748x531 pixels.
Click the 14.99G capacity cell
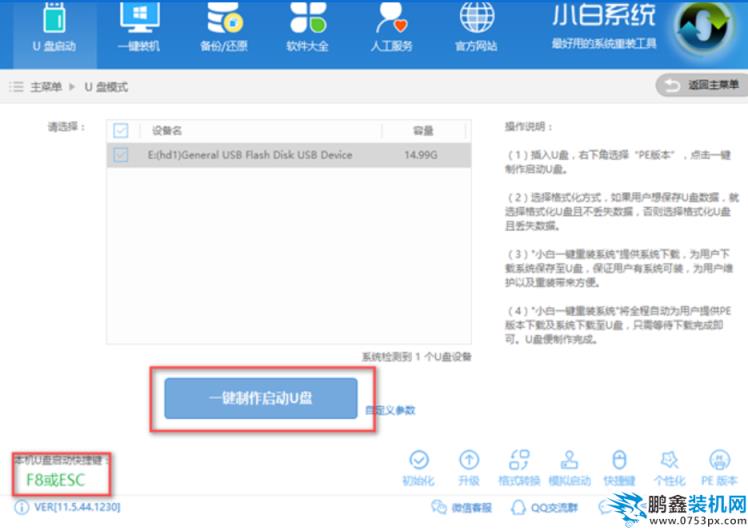[421, 155]
